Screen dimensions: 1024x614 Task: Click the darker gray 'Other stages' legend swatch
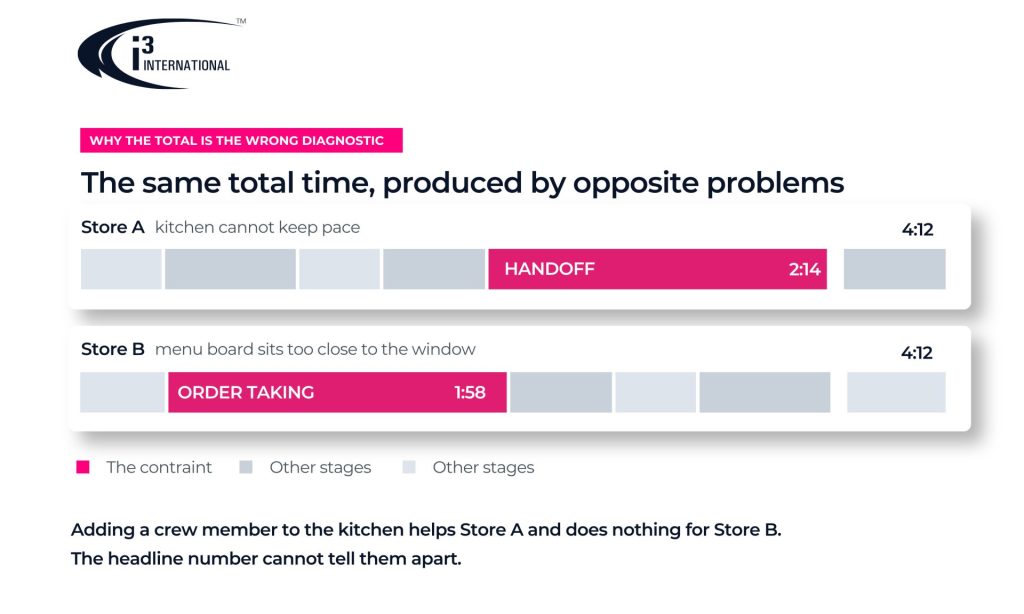246,467
